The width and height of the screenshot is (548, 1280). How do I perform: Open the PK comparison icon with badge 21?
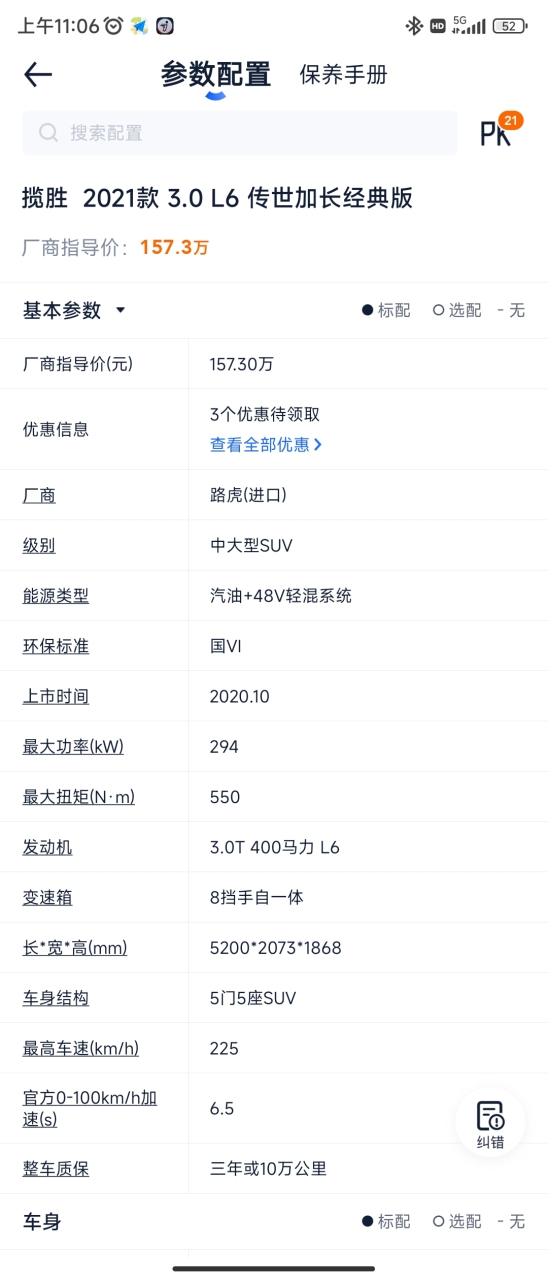coord(499,131)
